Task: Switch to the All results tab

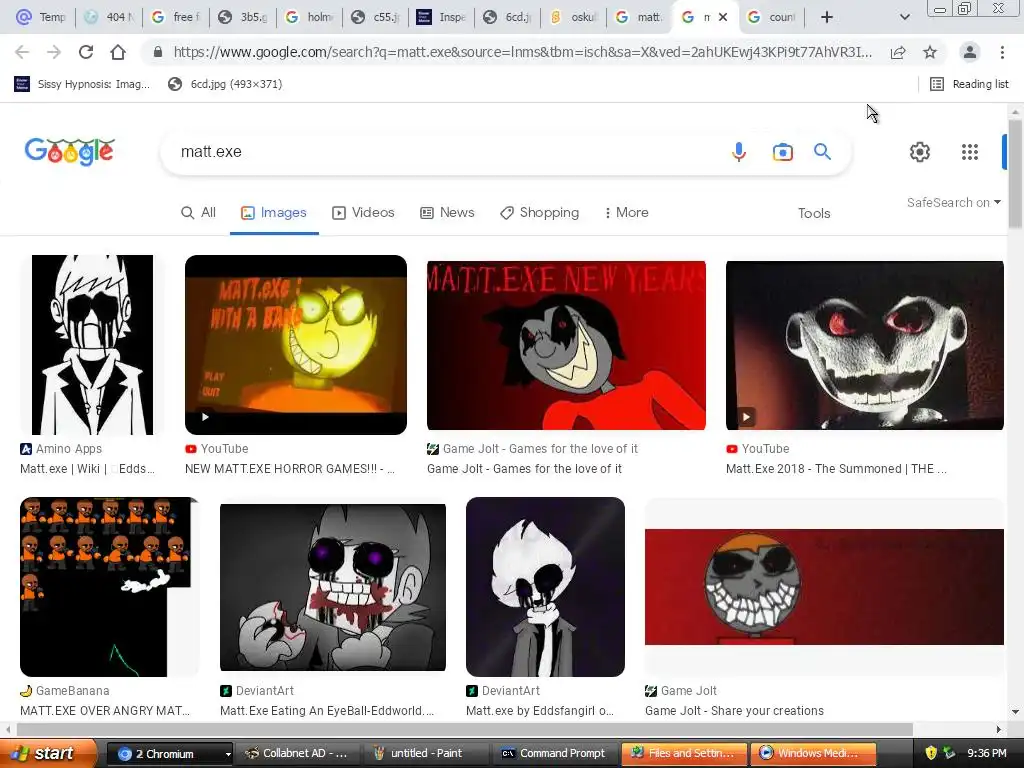Action: (199, 212)
